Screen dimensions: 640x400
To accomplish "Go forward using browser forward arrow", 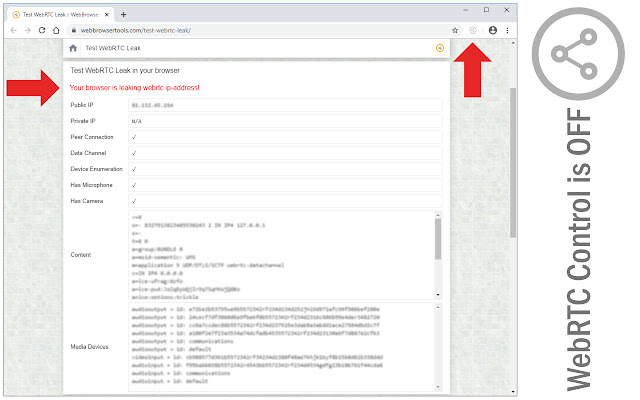I will 28,30.
